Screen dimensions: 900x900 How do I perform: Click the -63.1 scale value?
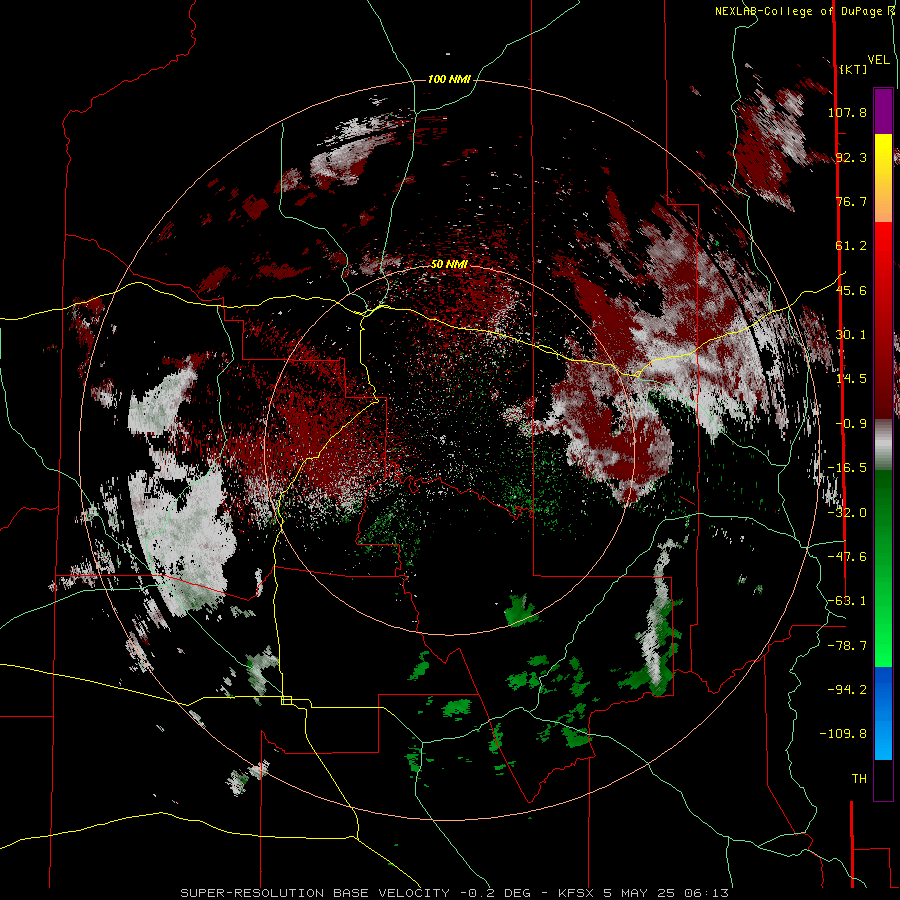(847, 601)
